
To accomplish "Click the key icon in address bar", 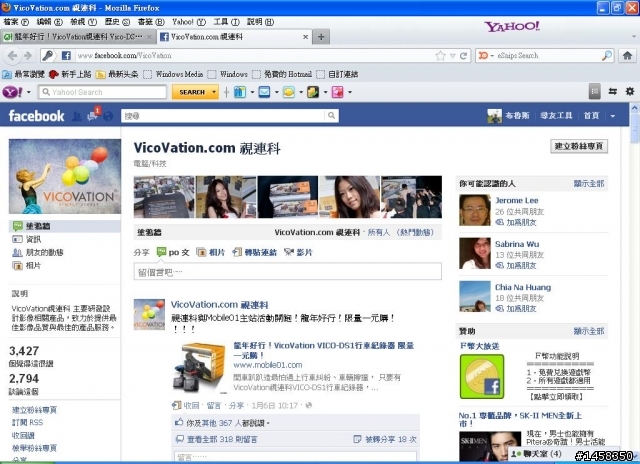I will (48, 56).
